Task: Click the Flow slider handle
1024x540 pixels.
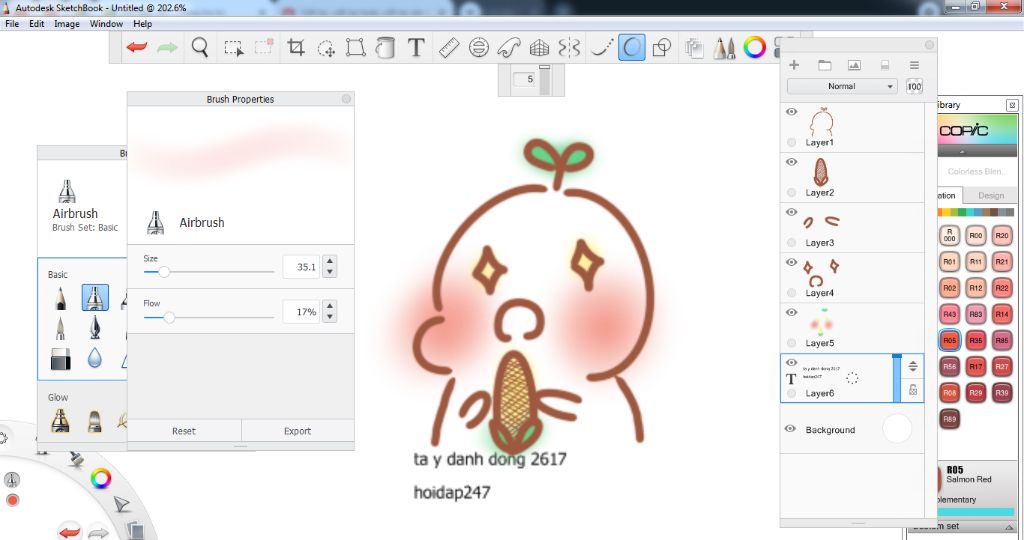Action: pyautogui.click(x=169, y=317)
